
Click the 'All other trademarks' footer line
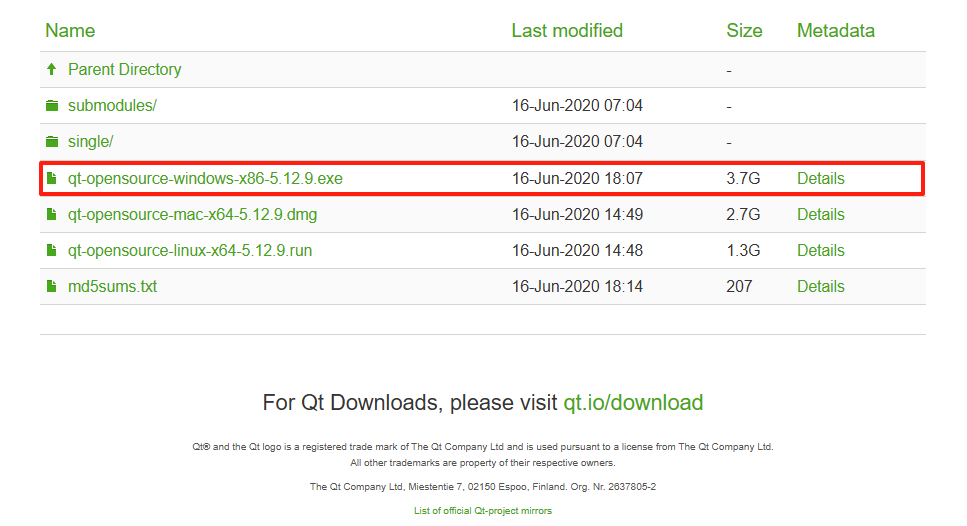coord(483,462)
